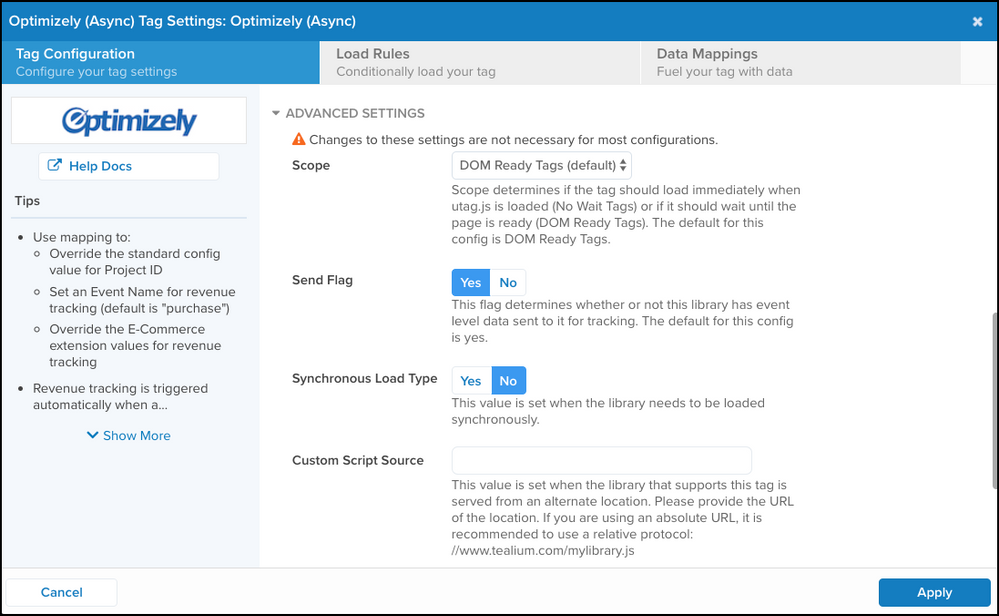Click the chevron icon beside Show More
The height and width of the screenshot is (616, 999).
92,436
